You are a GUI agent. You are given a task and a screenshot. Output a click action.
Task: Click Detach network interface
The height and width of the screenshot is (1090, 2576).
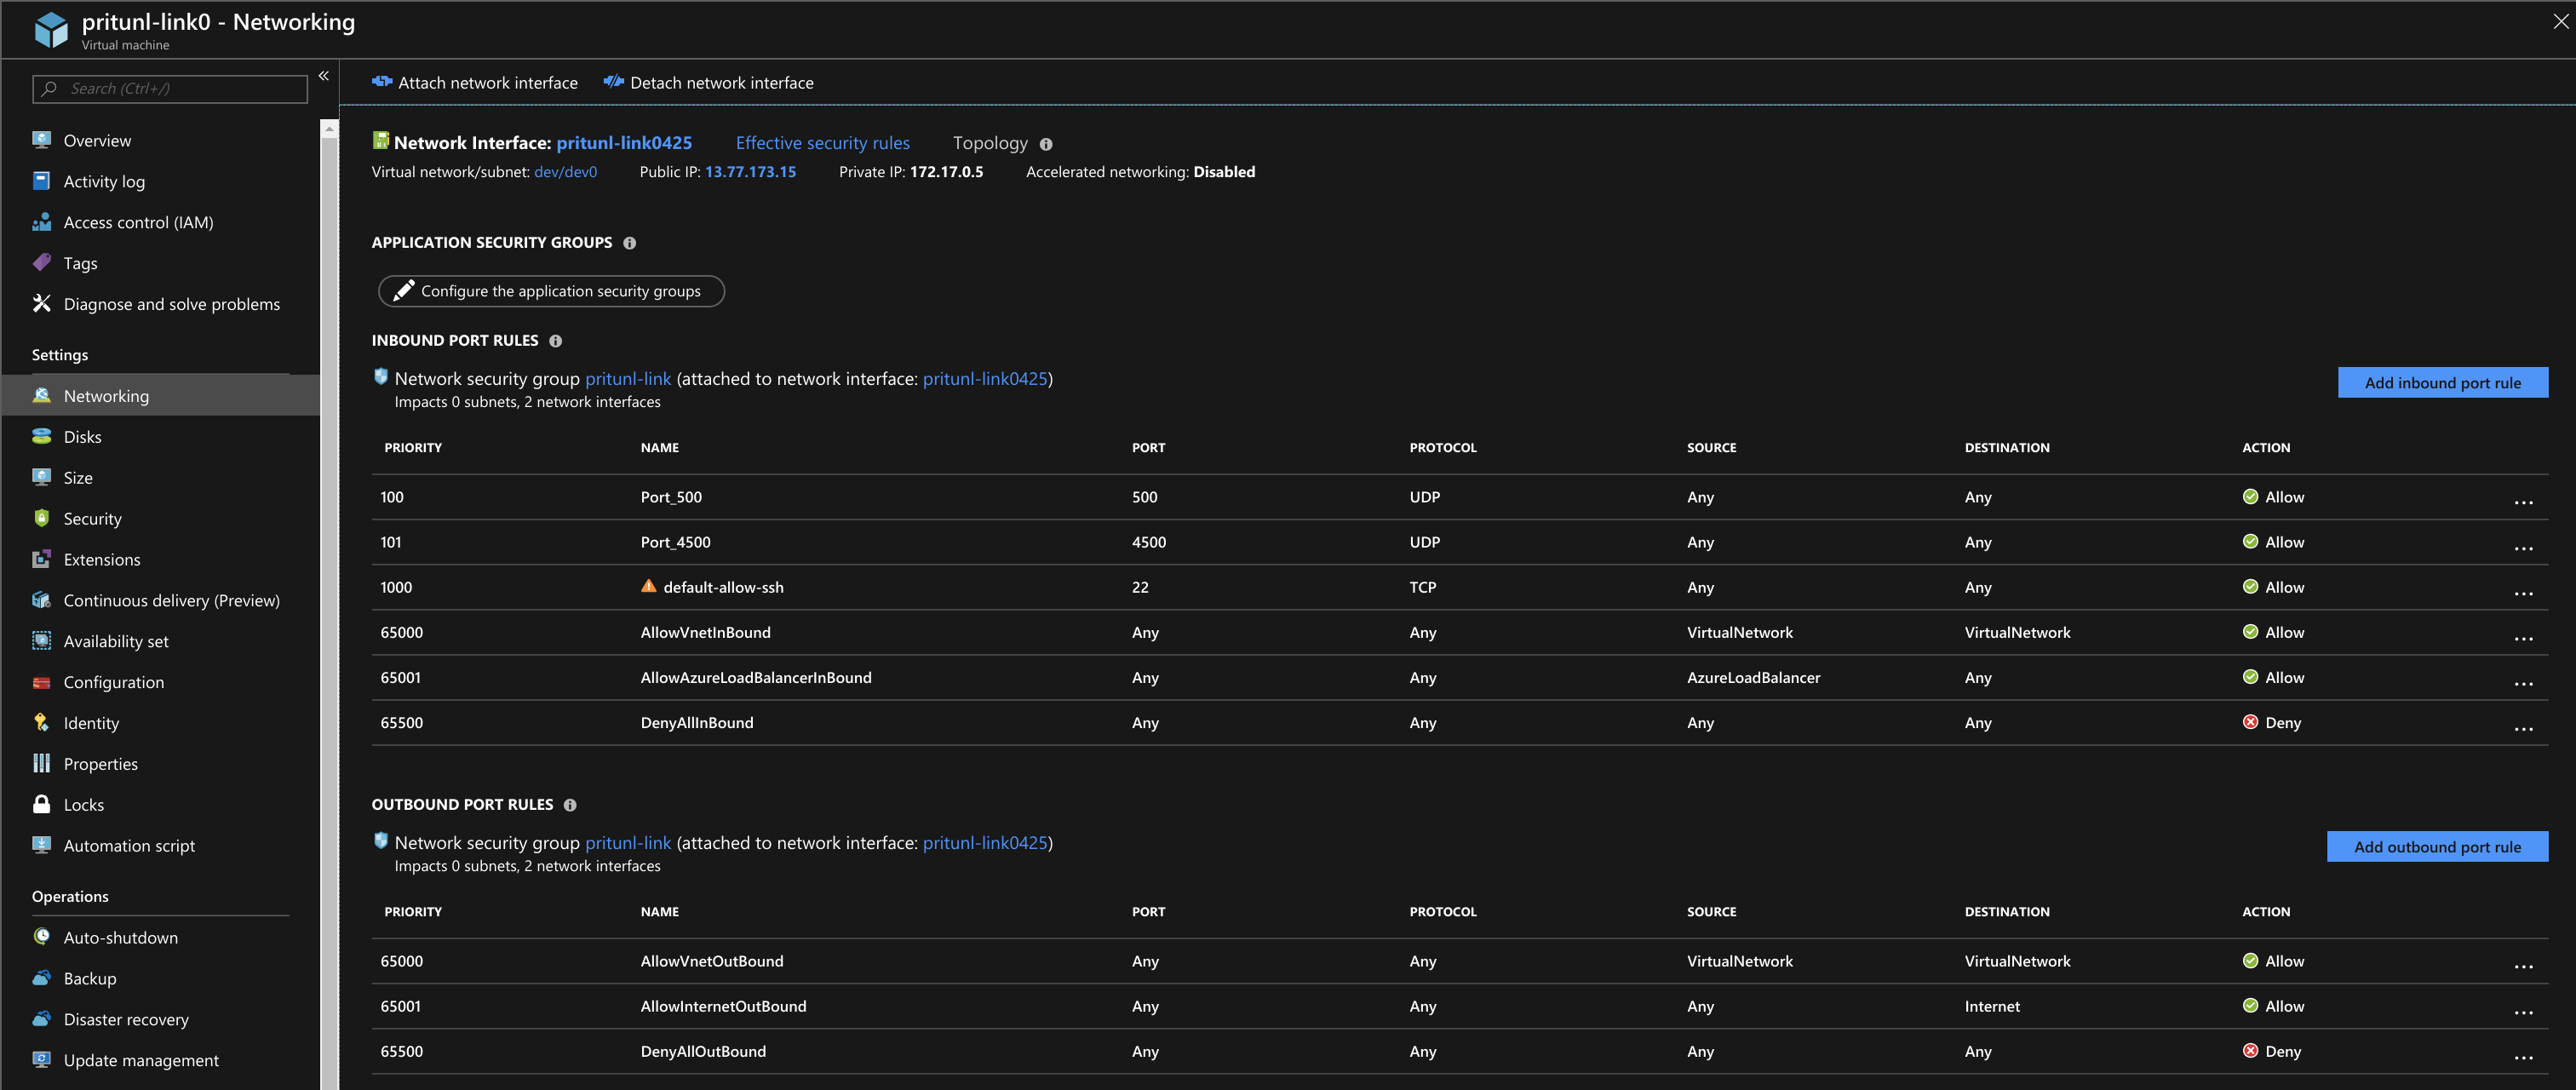(708, 83)
